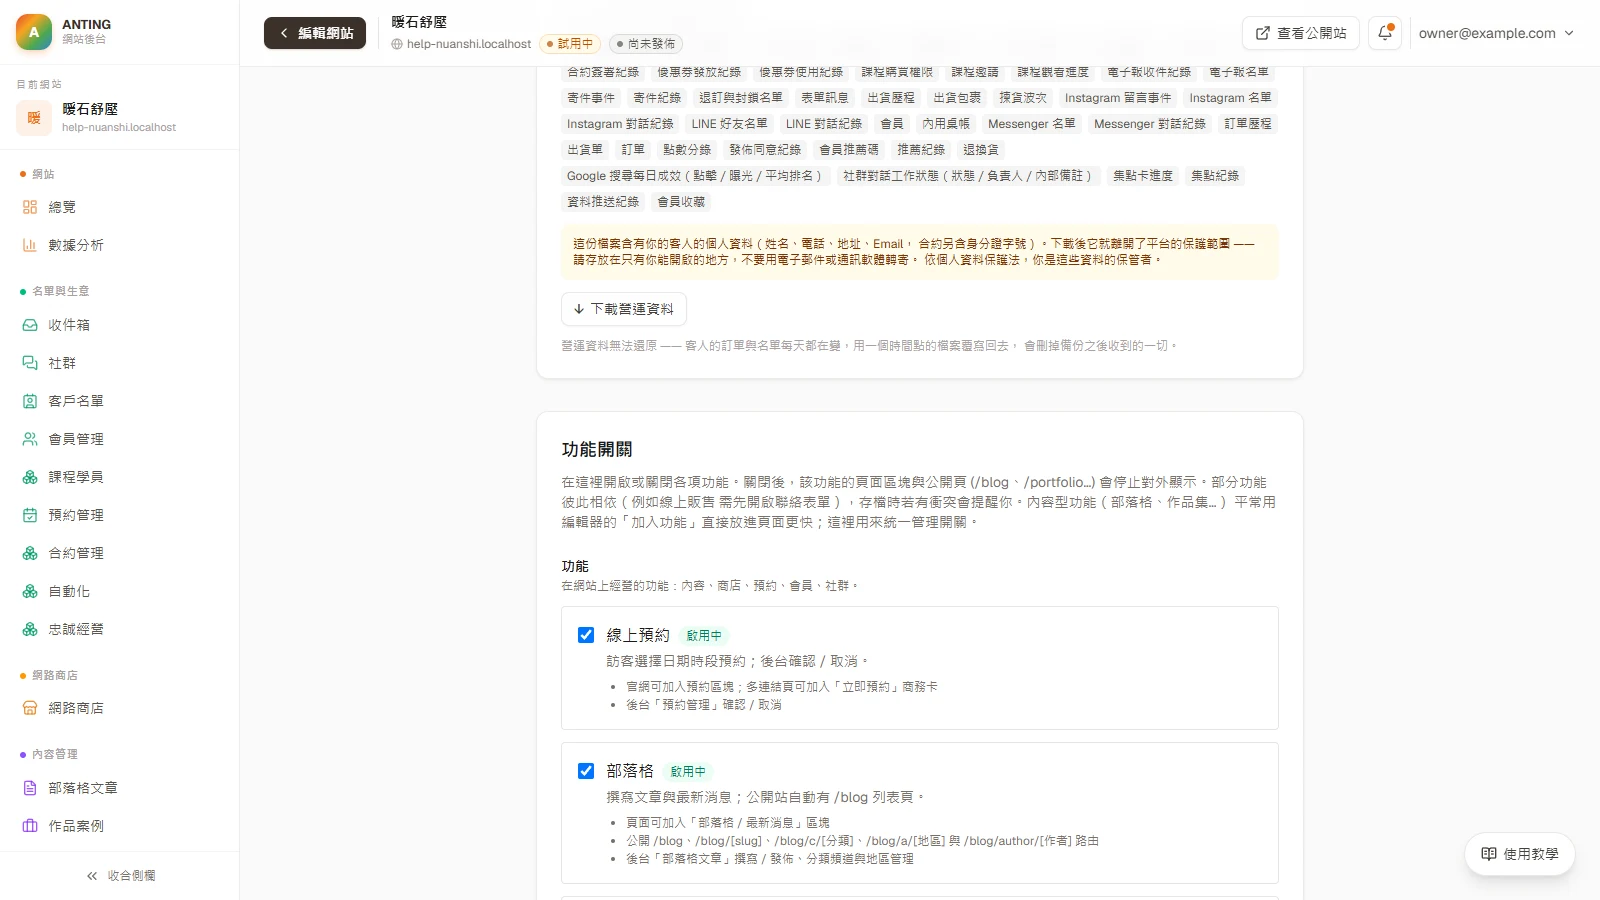Open the 社群 chat icon
Viewport: 1600px width, 900px height.
coord(30,363)
